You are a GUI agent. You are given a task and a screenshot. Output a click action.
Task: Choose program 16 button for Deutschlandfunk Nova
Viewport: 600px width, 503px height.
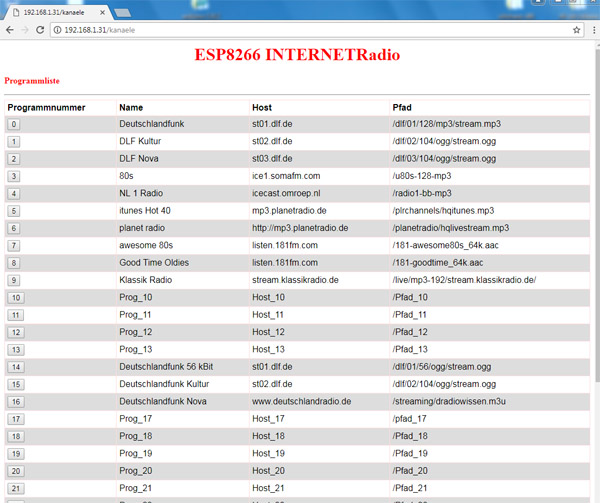pyautogui.click(x=15, y=401)
